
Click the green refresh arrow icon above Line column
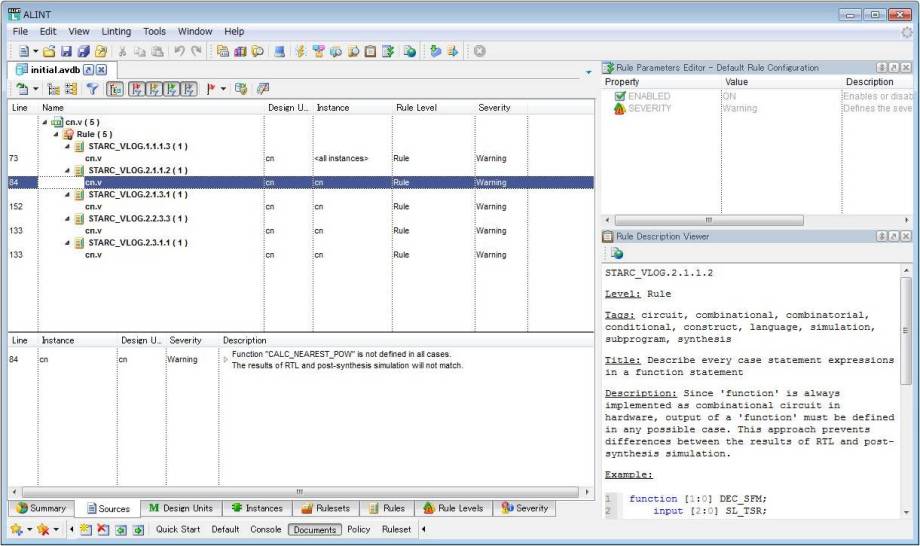[x=22, y=89]
